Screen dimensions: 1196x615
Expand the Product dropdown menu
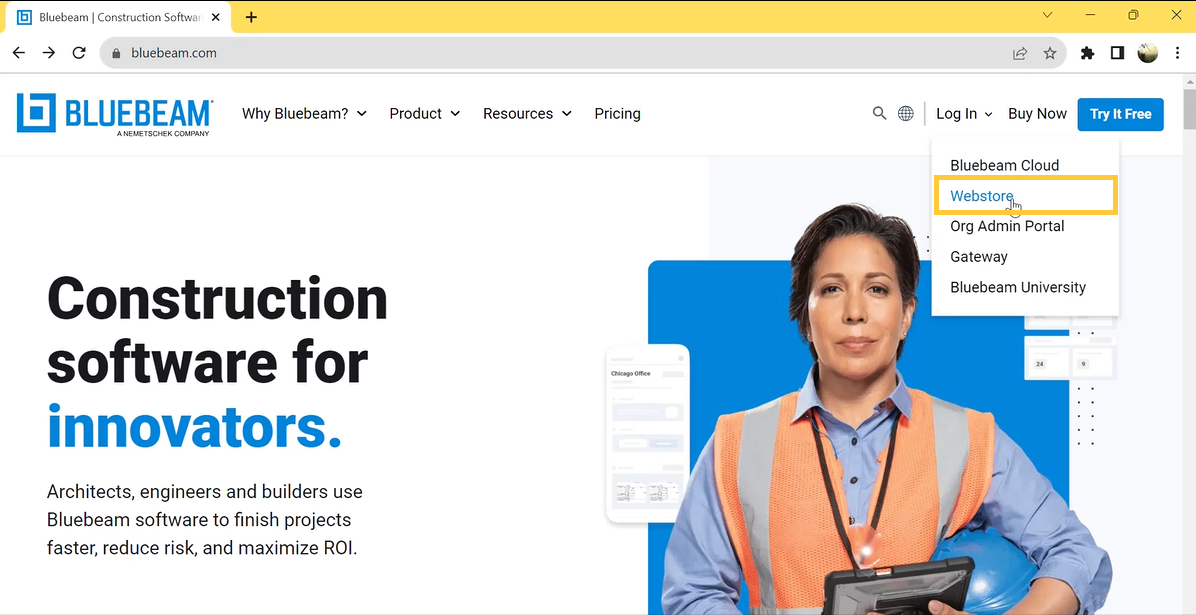pos(425,114)
